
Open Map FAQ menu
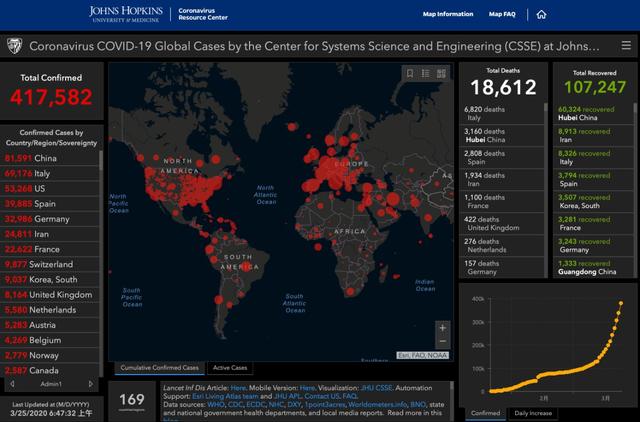502,14
